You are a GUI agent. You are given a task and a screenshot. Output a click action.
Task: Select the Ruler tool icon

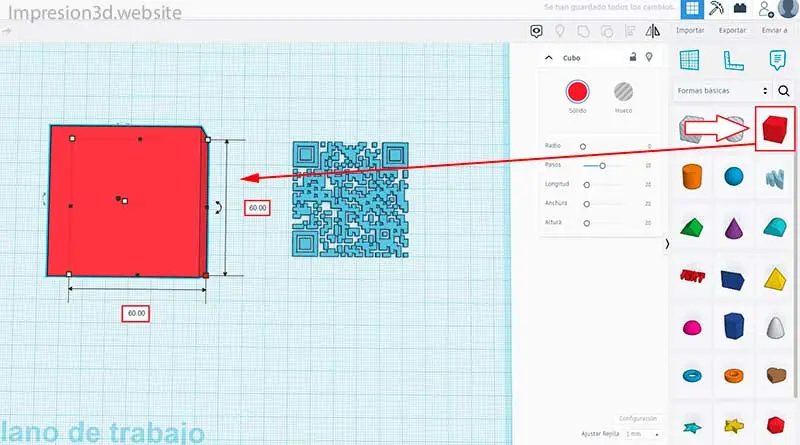click(x=733, y=60)
